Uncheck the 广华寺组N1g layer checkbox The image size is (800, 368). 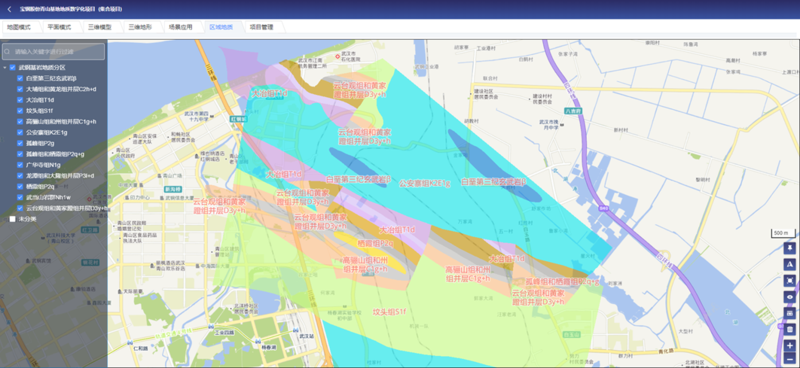[20, 165]
